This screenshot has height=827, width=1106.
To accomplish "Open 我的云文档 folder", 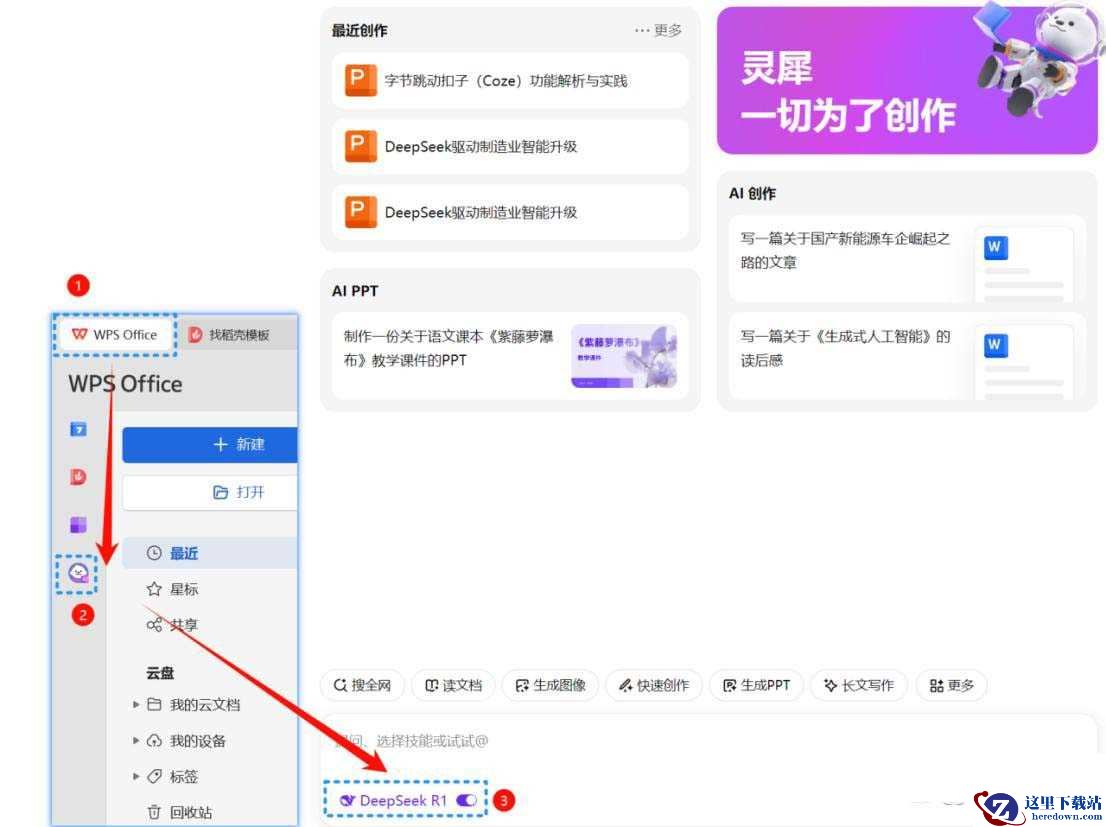I will pos(204,705).
